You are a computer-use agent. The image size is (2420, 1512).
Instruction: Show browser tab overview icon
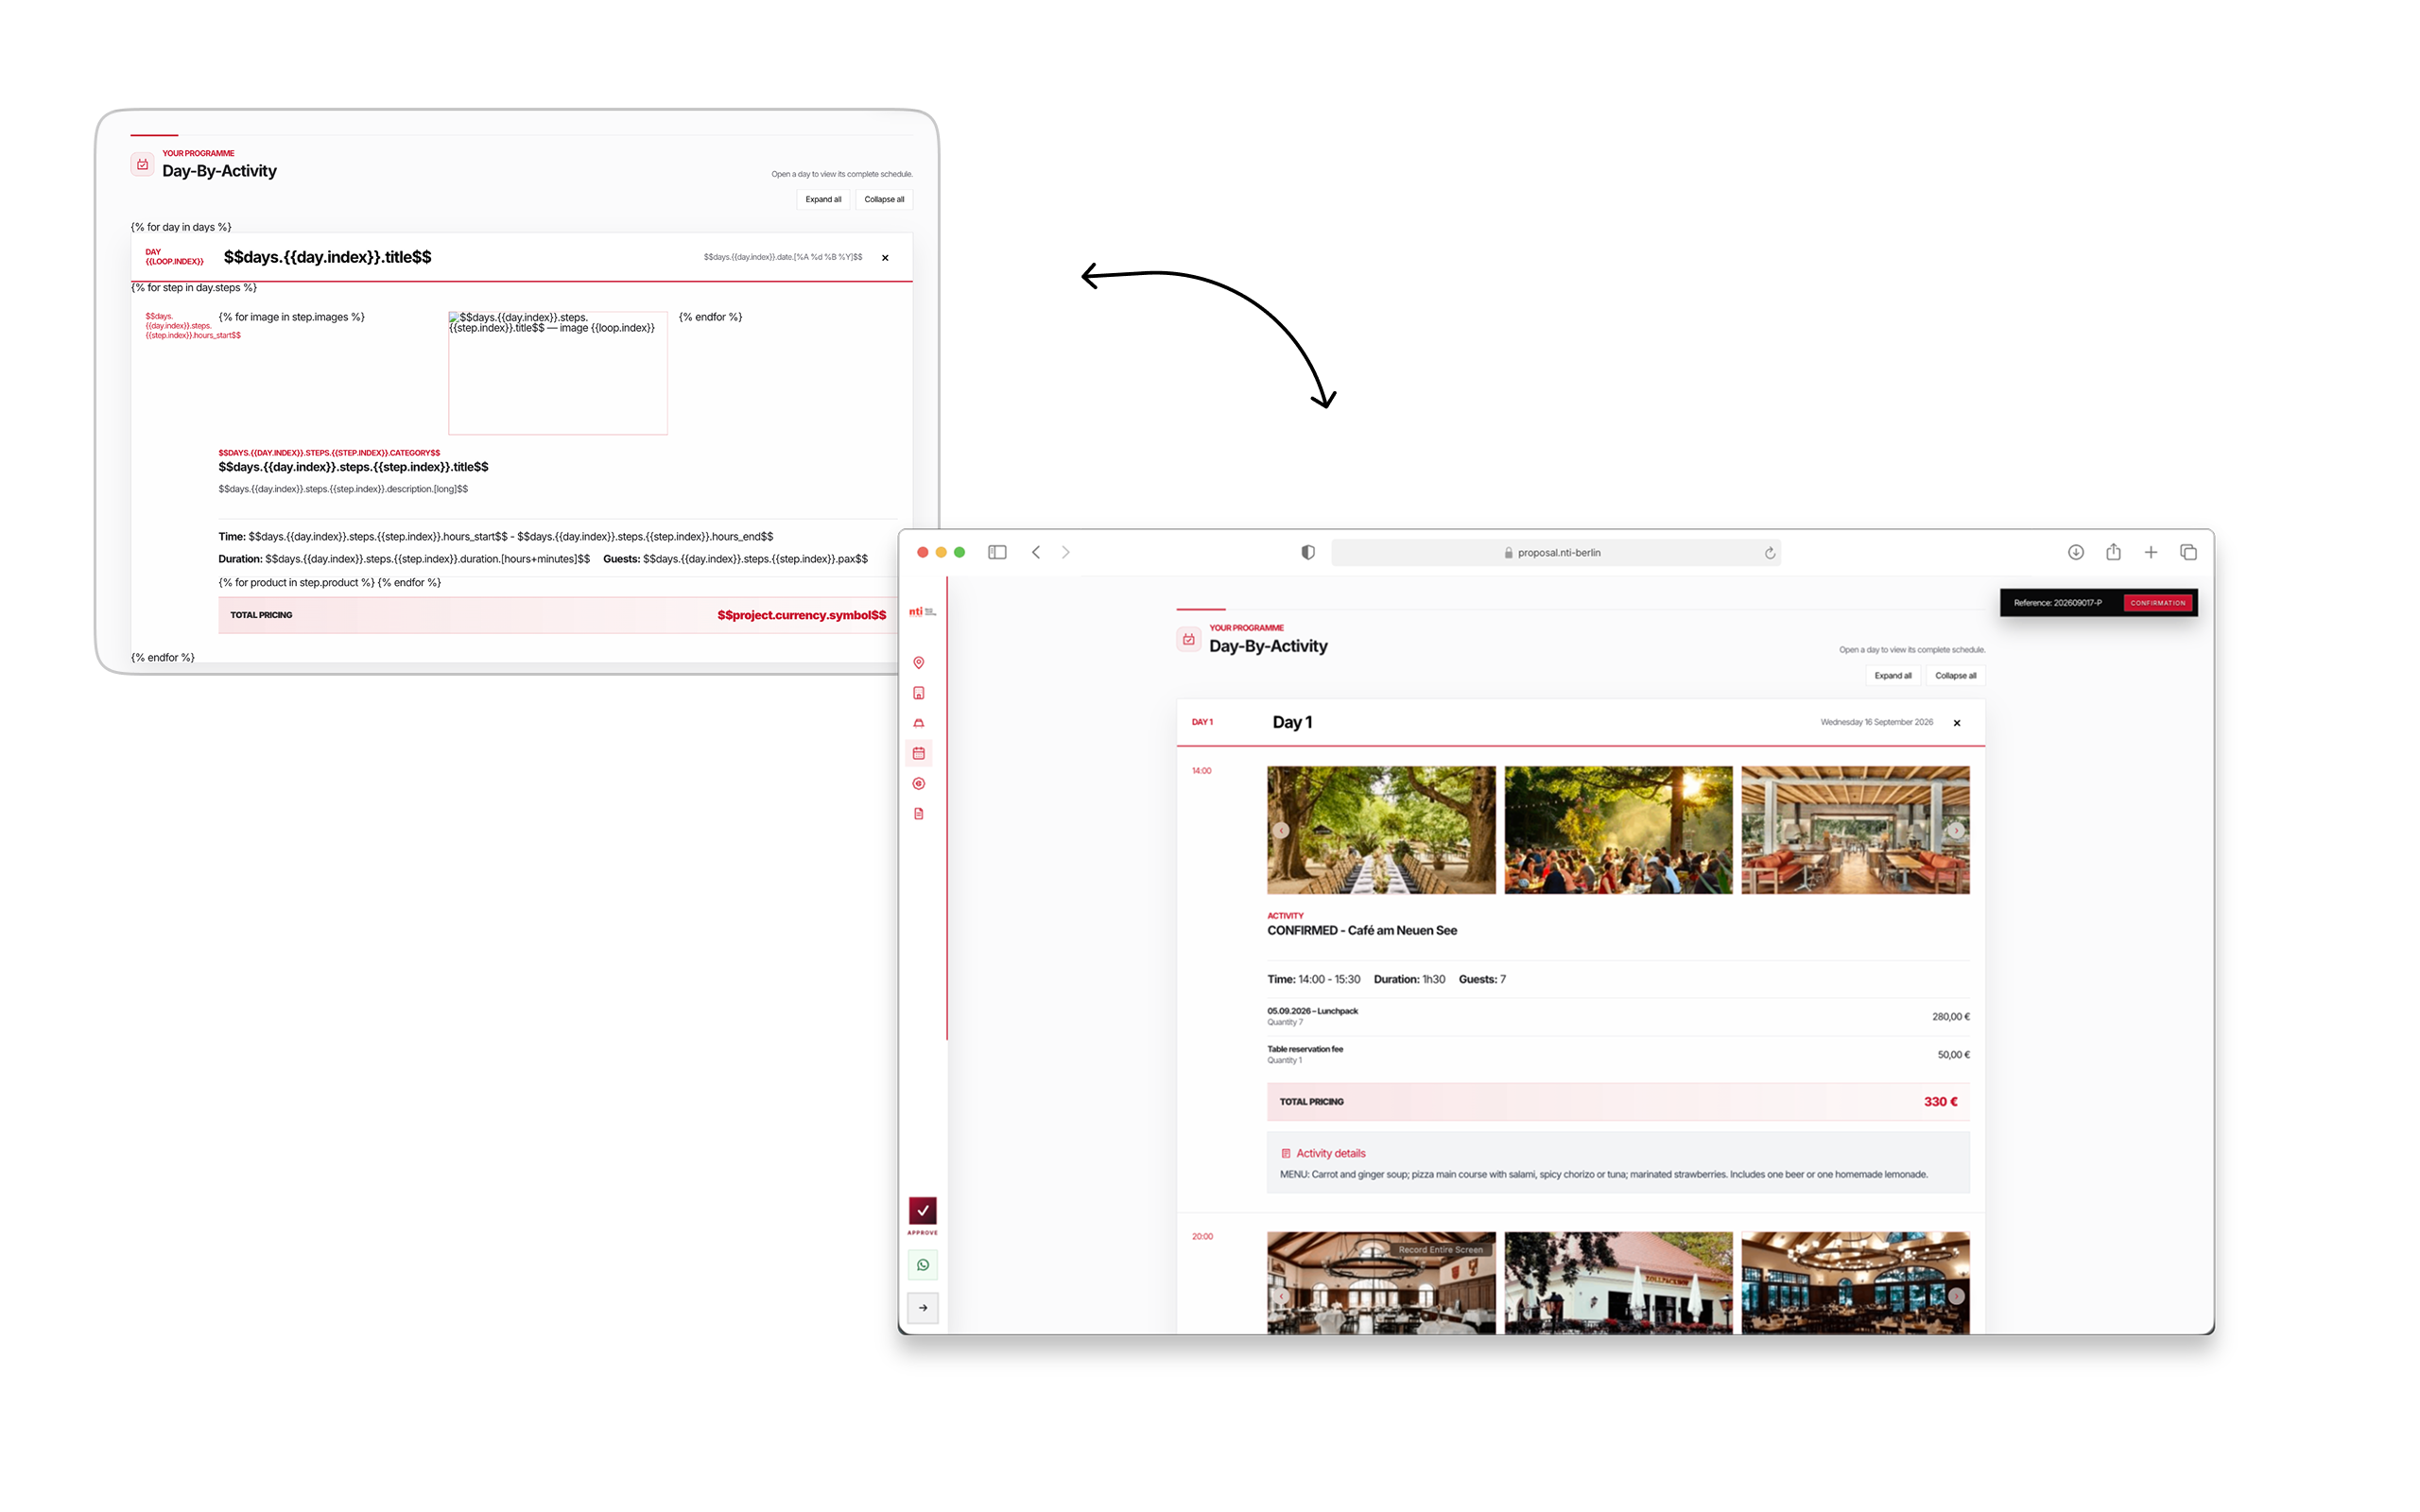[x=2188, y=552]
